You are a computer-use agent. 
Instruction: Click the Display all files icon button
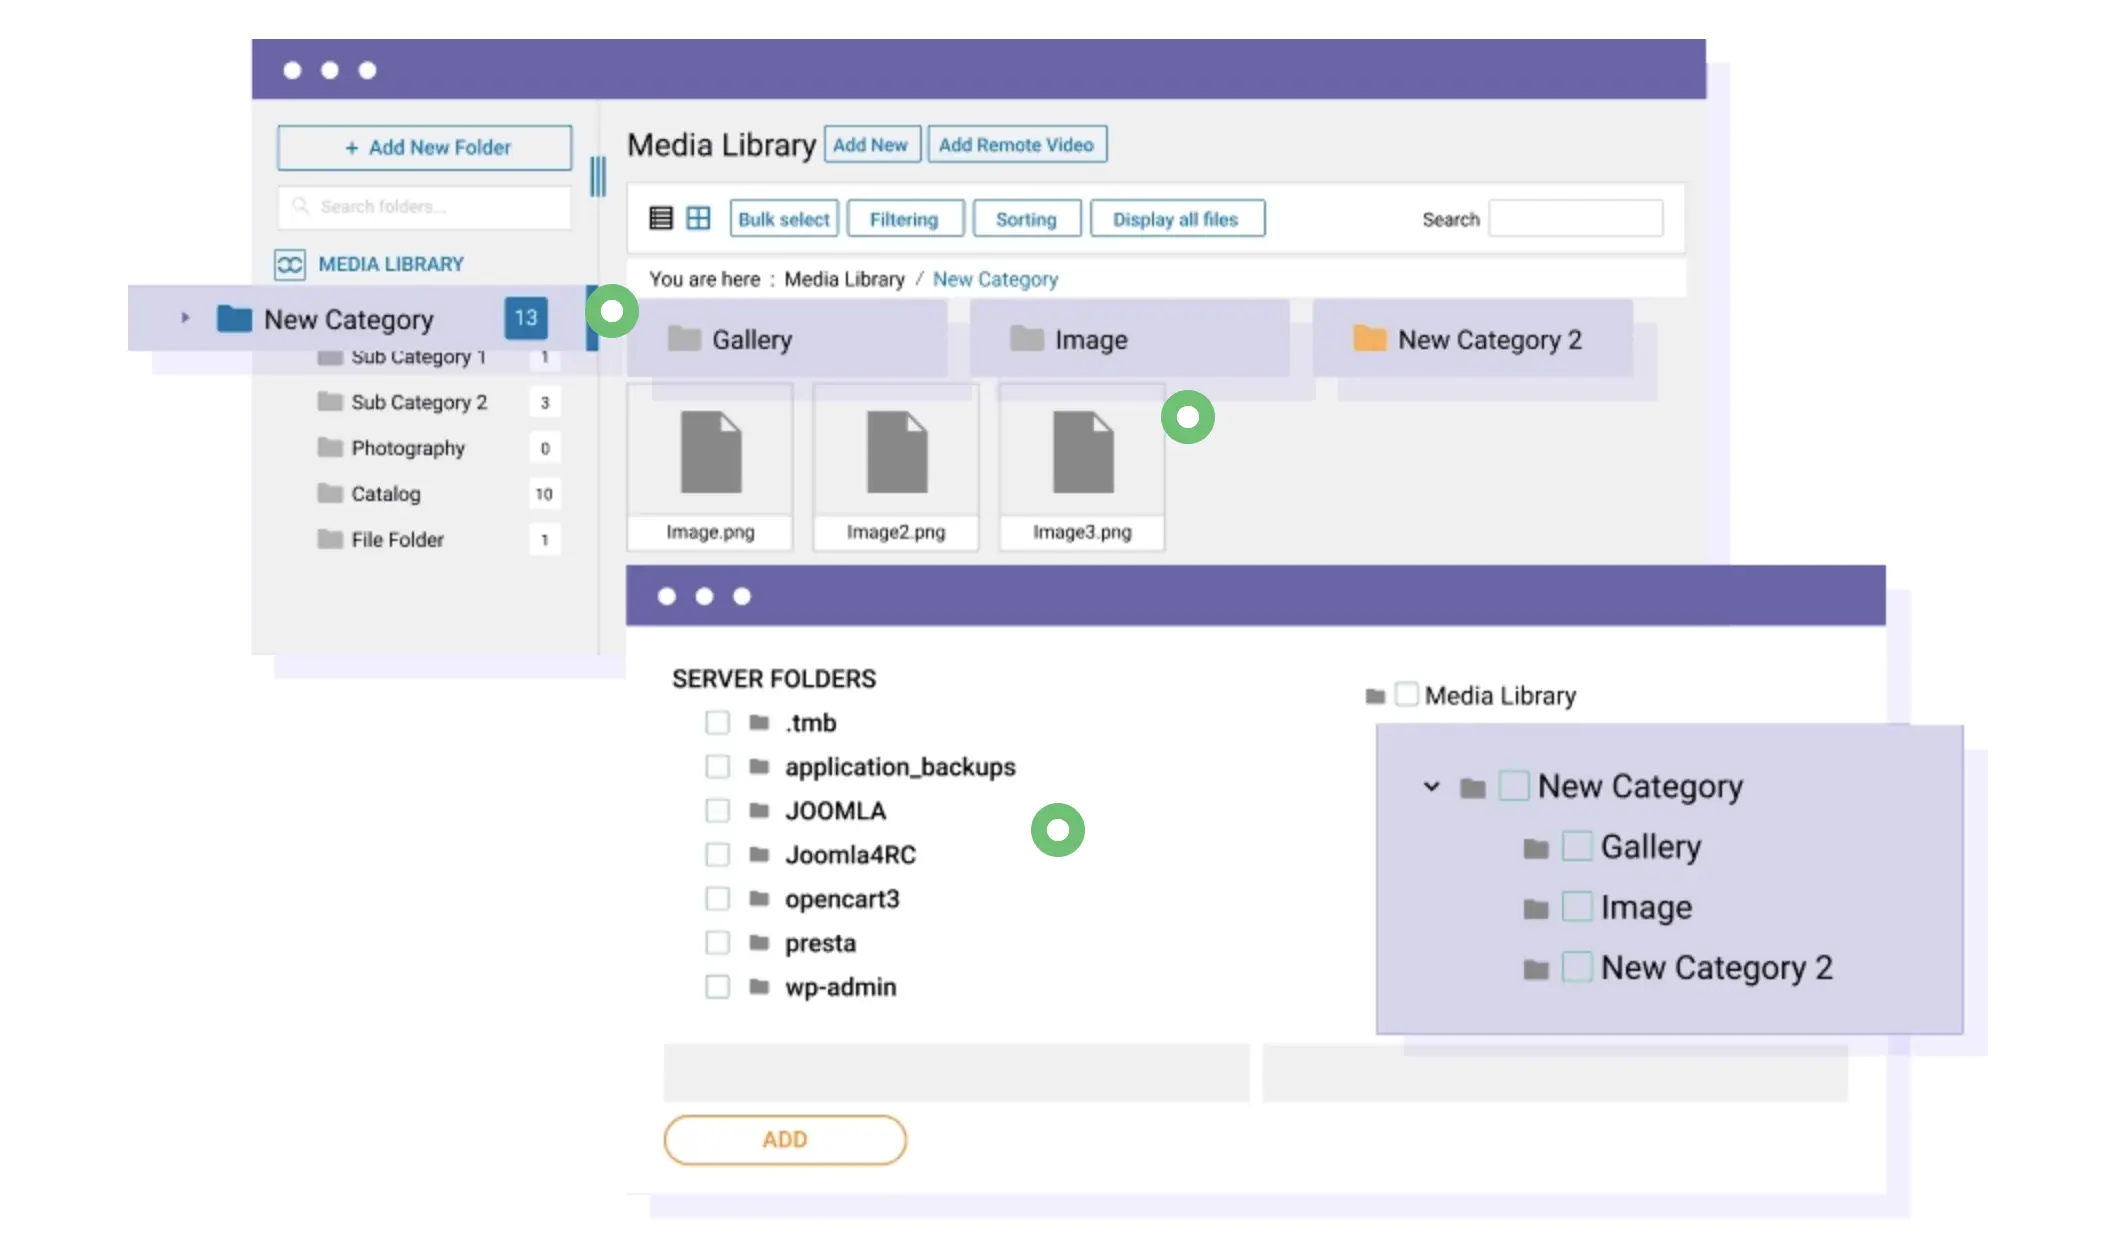click(1174, 218)
